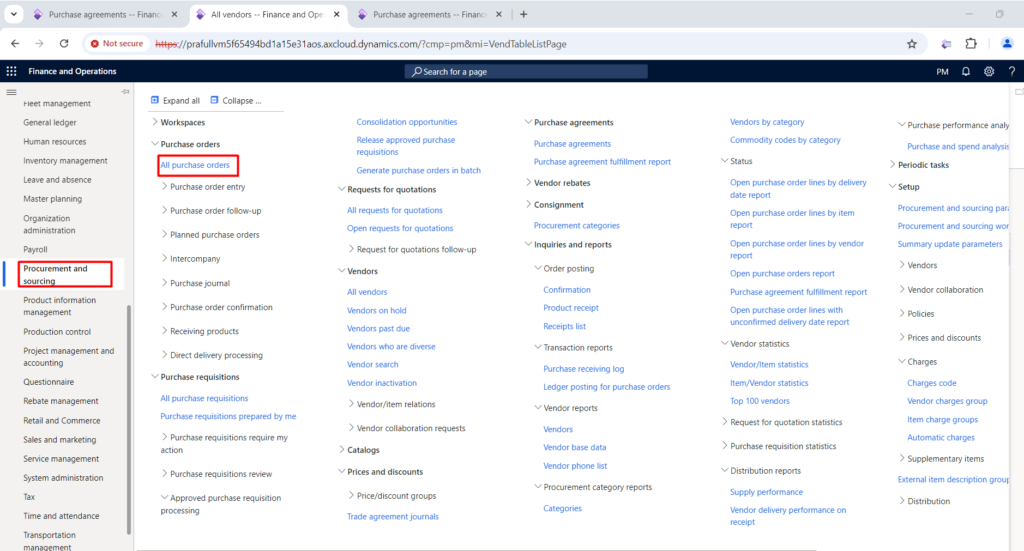Expand Purchase order entry group
Screen dimensions: 1024x551
point(164,186)
